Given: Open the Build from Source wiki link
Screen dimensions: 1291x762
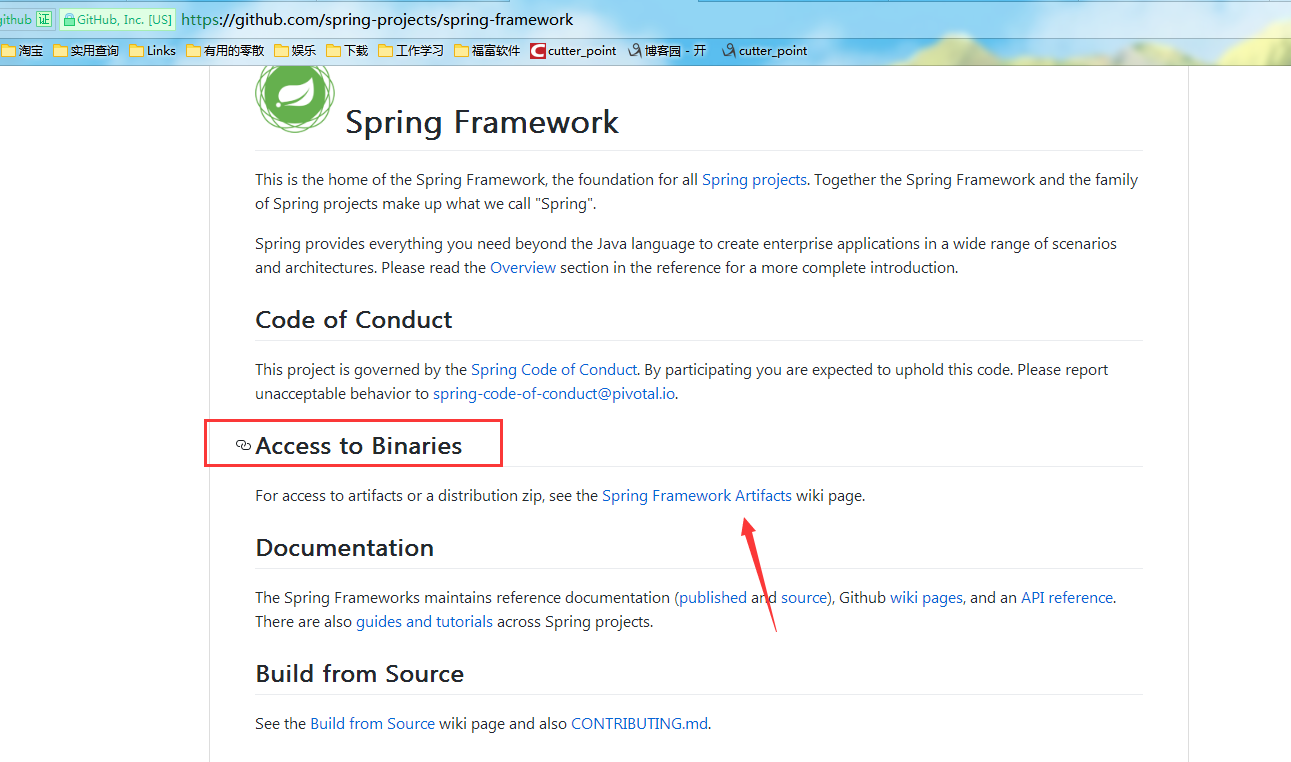Looking at the screenshot, I should [x=373, y=724].
